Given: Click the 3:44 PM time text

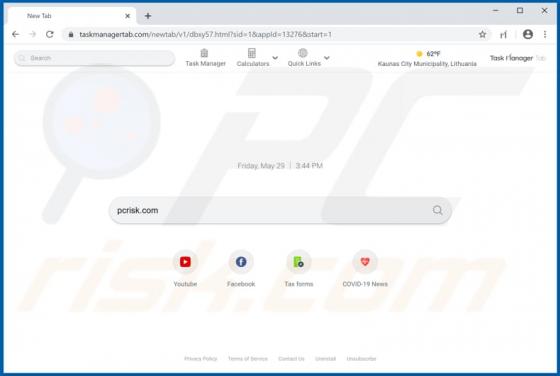Looking at the screenshot, I should pos(309,166).
